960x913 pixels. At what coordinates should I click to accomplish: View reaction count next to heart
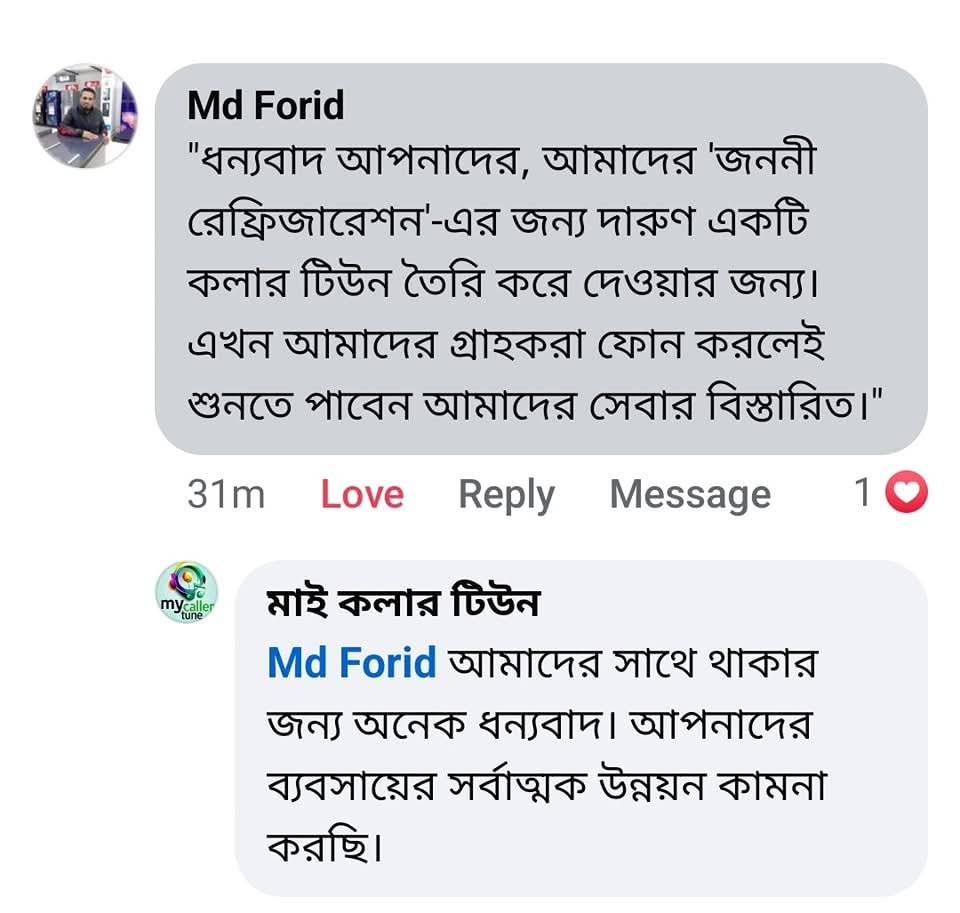point(862,492)
